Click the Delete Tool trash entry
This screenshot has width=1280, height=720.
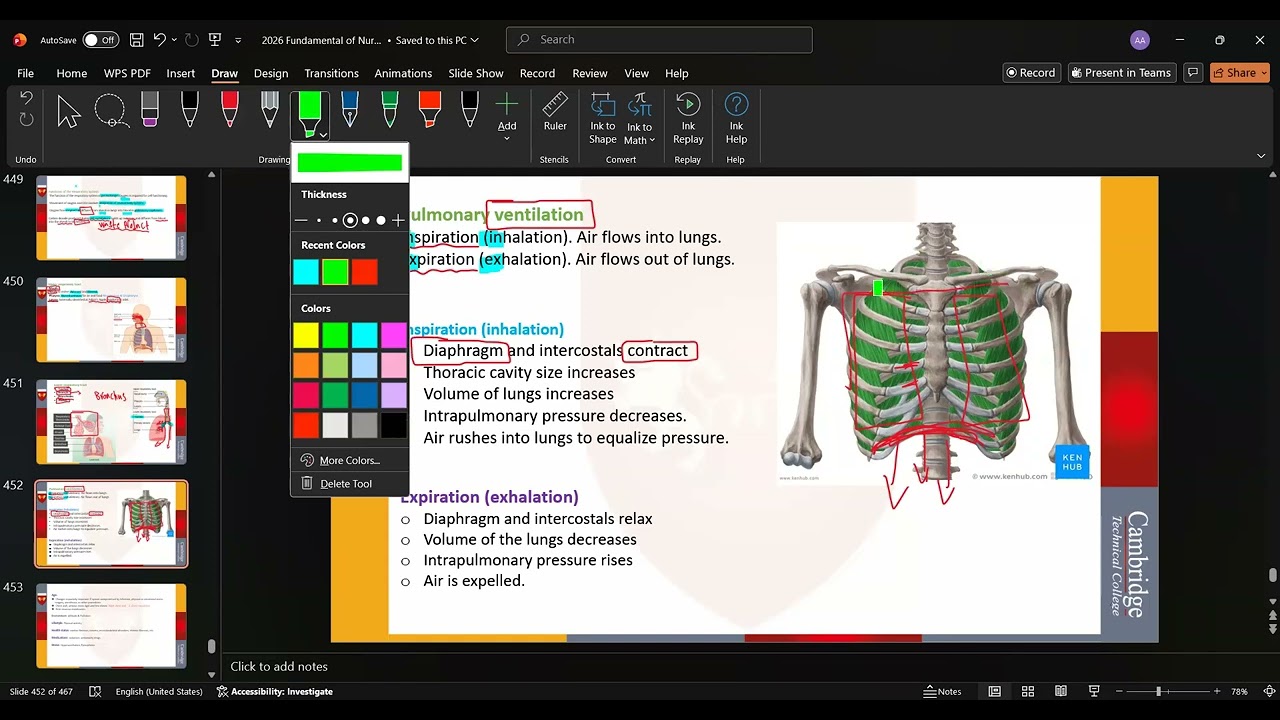point(346,483)
